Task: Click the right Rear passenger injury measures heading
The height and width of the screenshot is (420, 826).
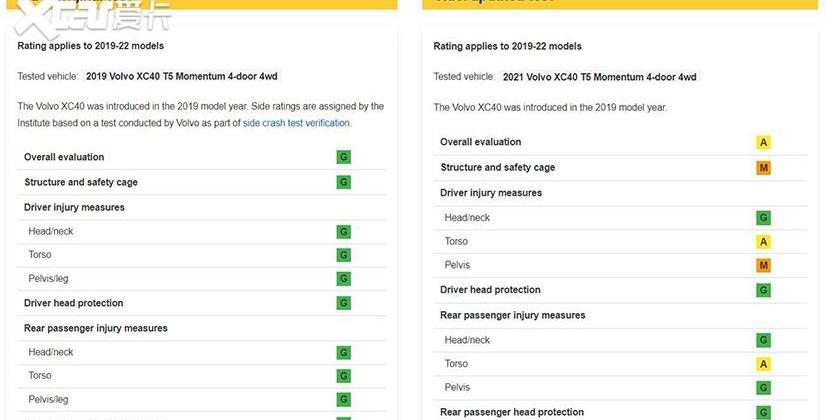Action: tap(513, 315)
